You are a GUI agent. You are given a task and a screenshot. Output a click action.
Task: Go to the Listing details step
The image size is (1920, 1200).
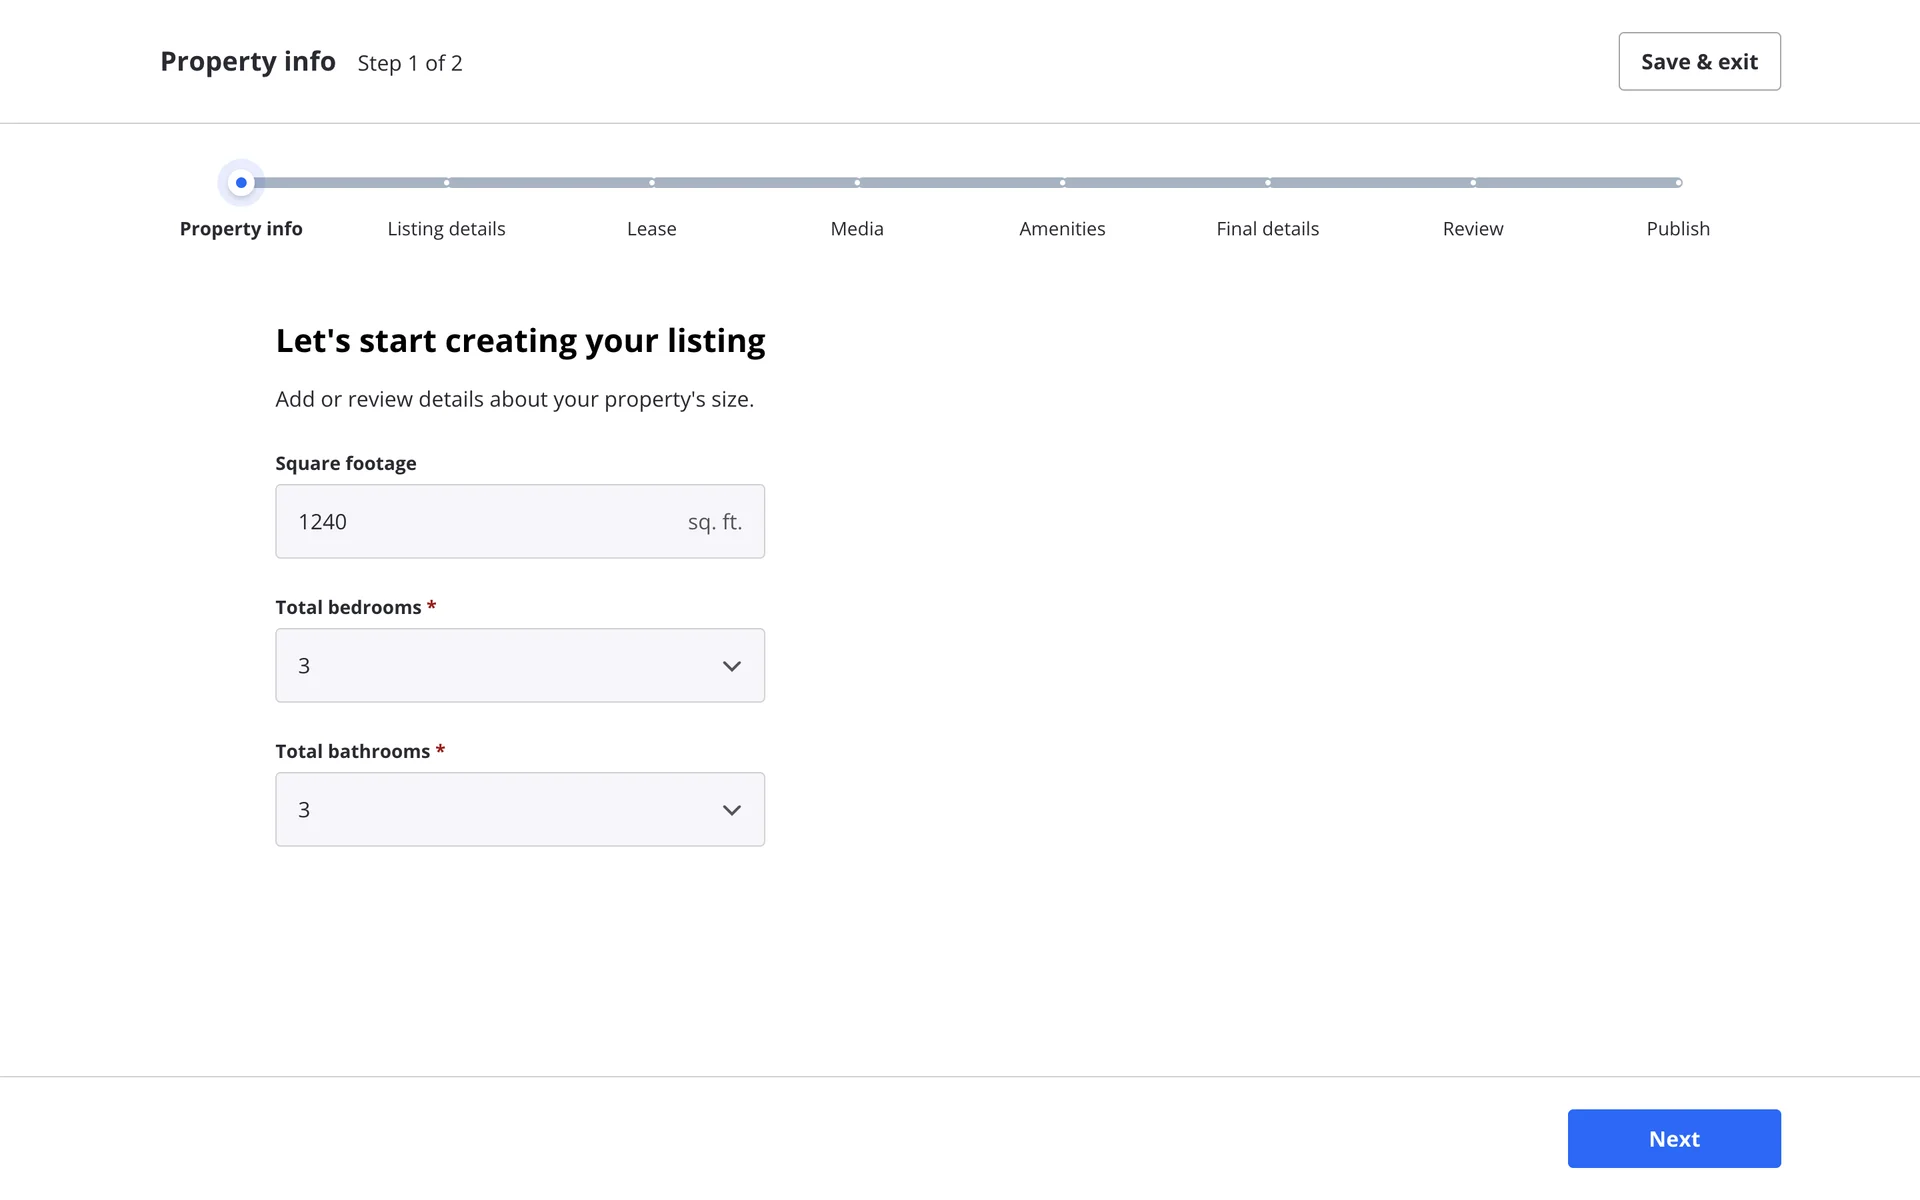pos(446,229)
